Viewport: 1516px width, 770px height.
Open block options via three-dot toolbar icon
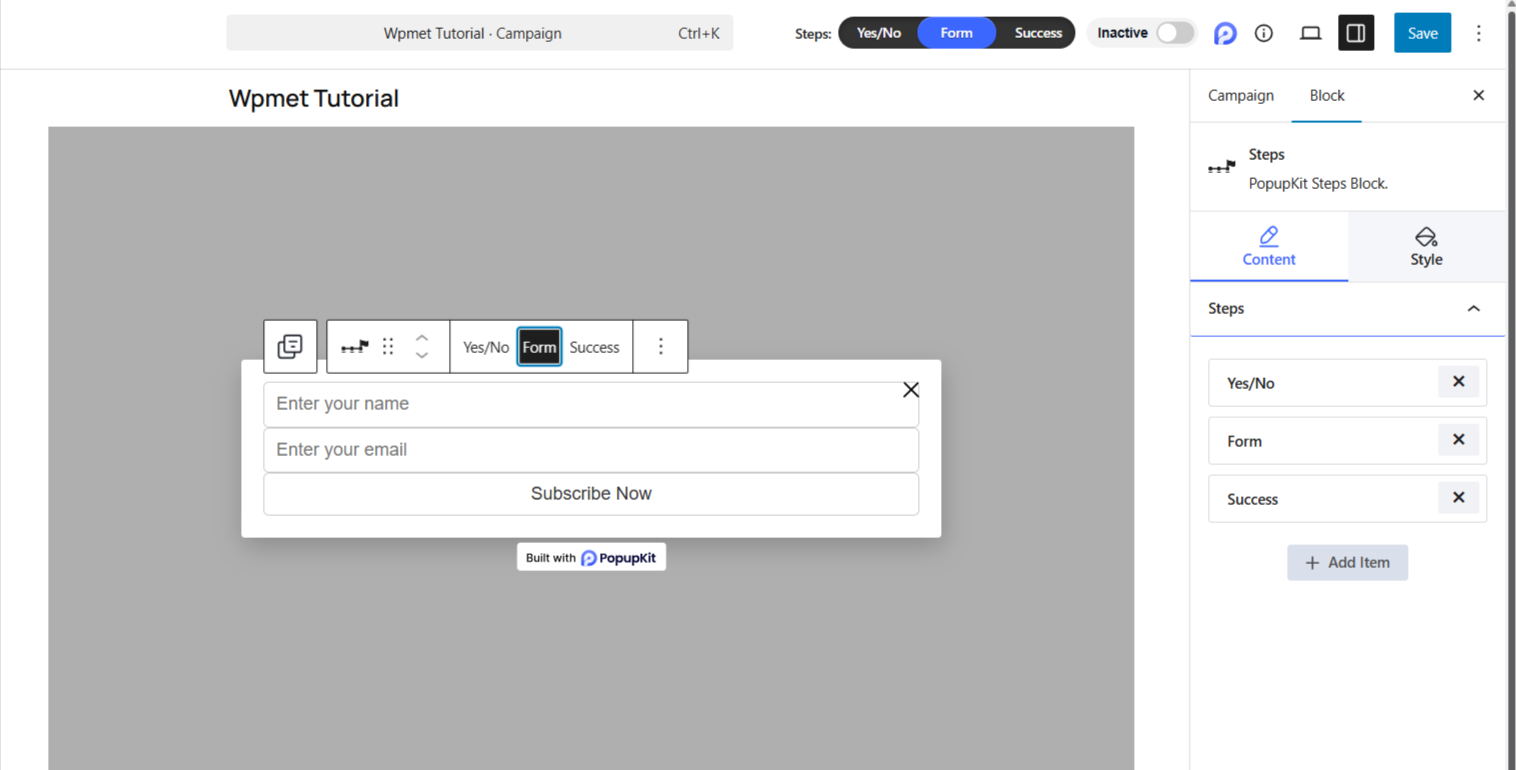pos(660,347)
